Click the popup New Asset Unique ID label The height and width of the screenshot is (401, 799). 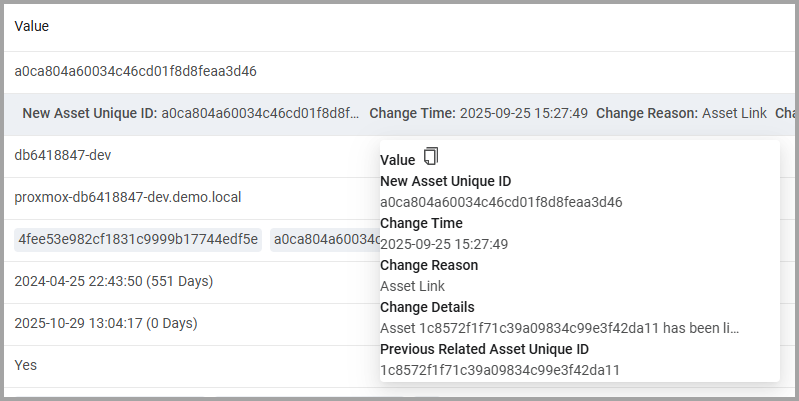pos(446,181)
